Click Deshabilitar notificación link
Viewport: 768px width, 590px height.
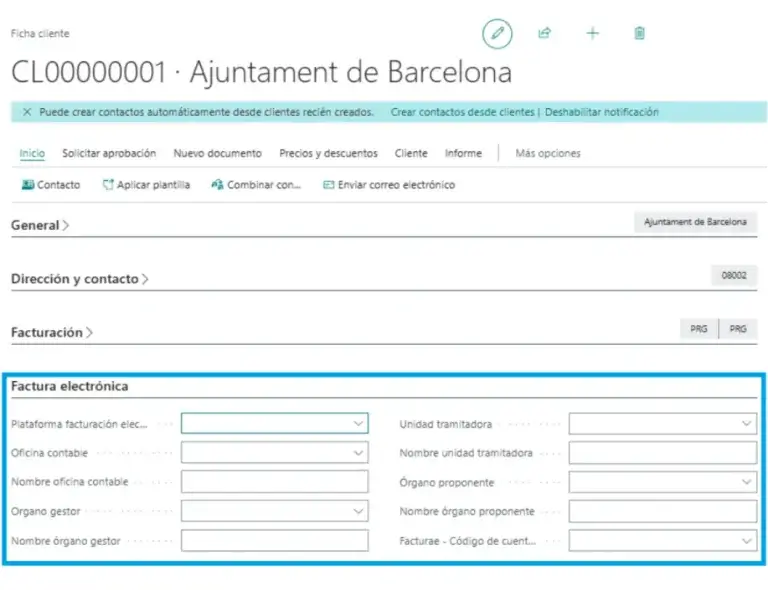pos(601,112)
